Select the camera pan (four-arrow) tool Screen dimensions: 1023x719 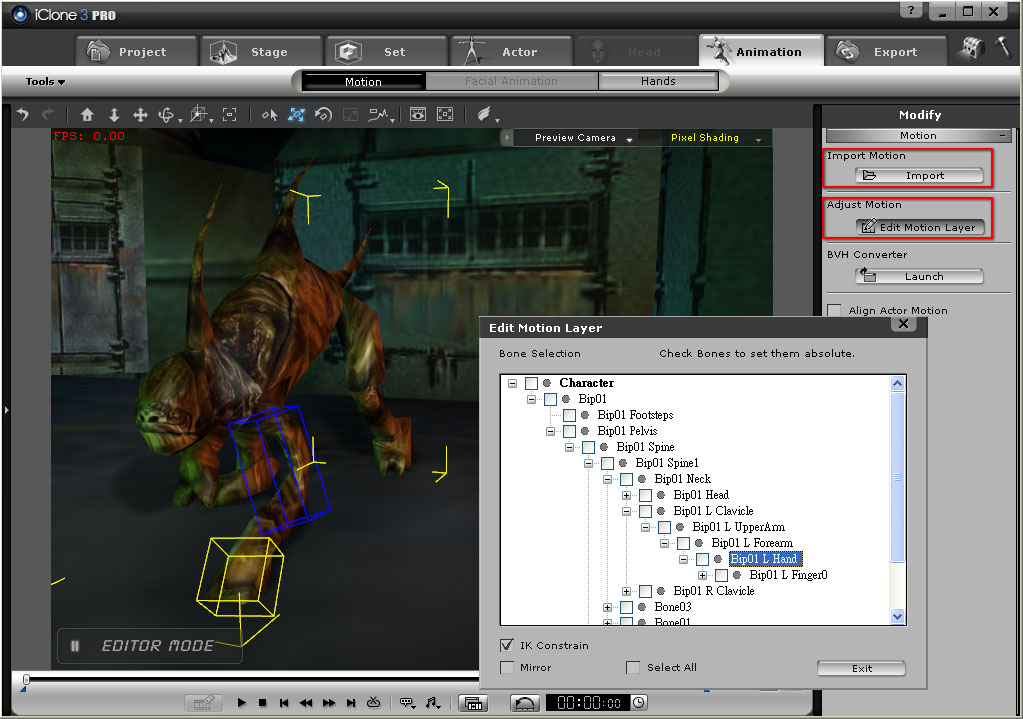[140, 115]
